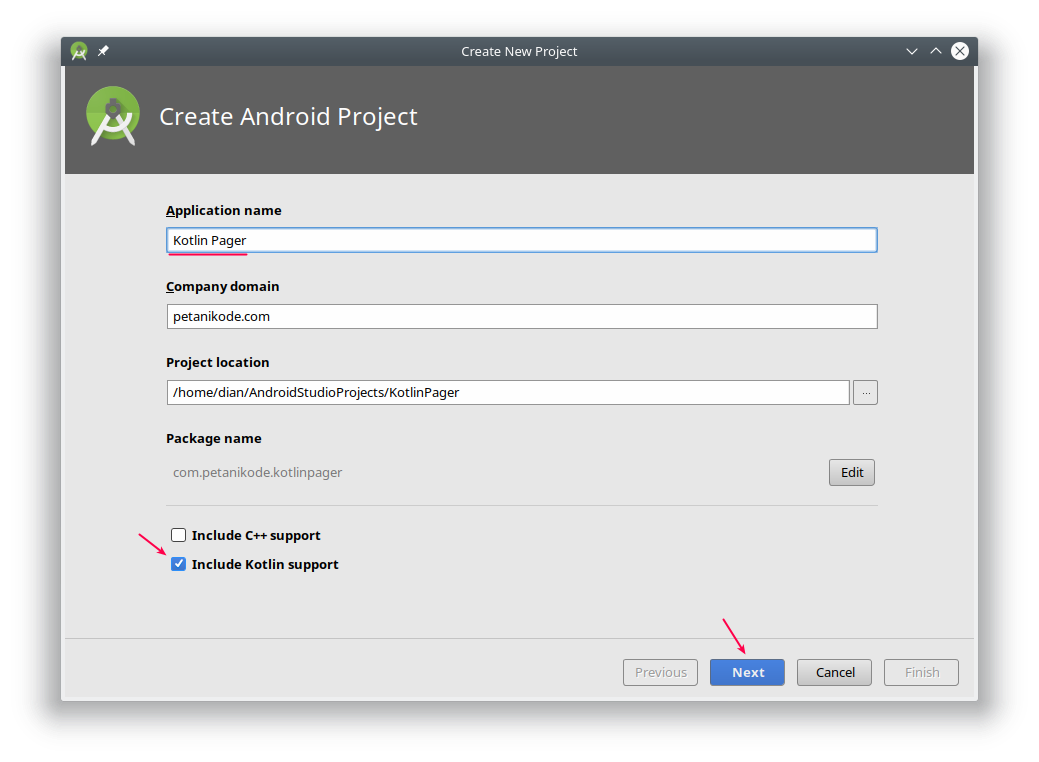This screenshot has height=762, width=1039.
Task: Shade the window using the down chevron
Action: point(911,50)
